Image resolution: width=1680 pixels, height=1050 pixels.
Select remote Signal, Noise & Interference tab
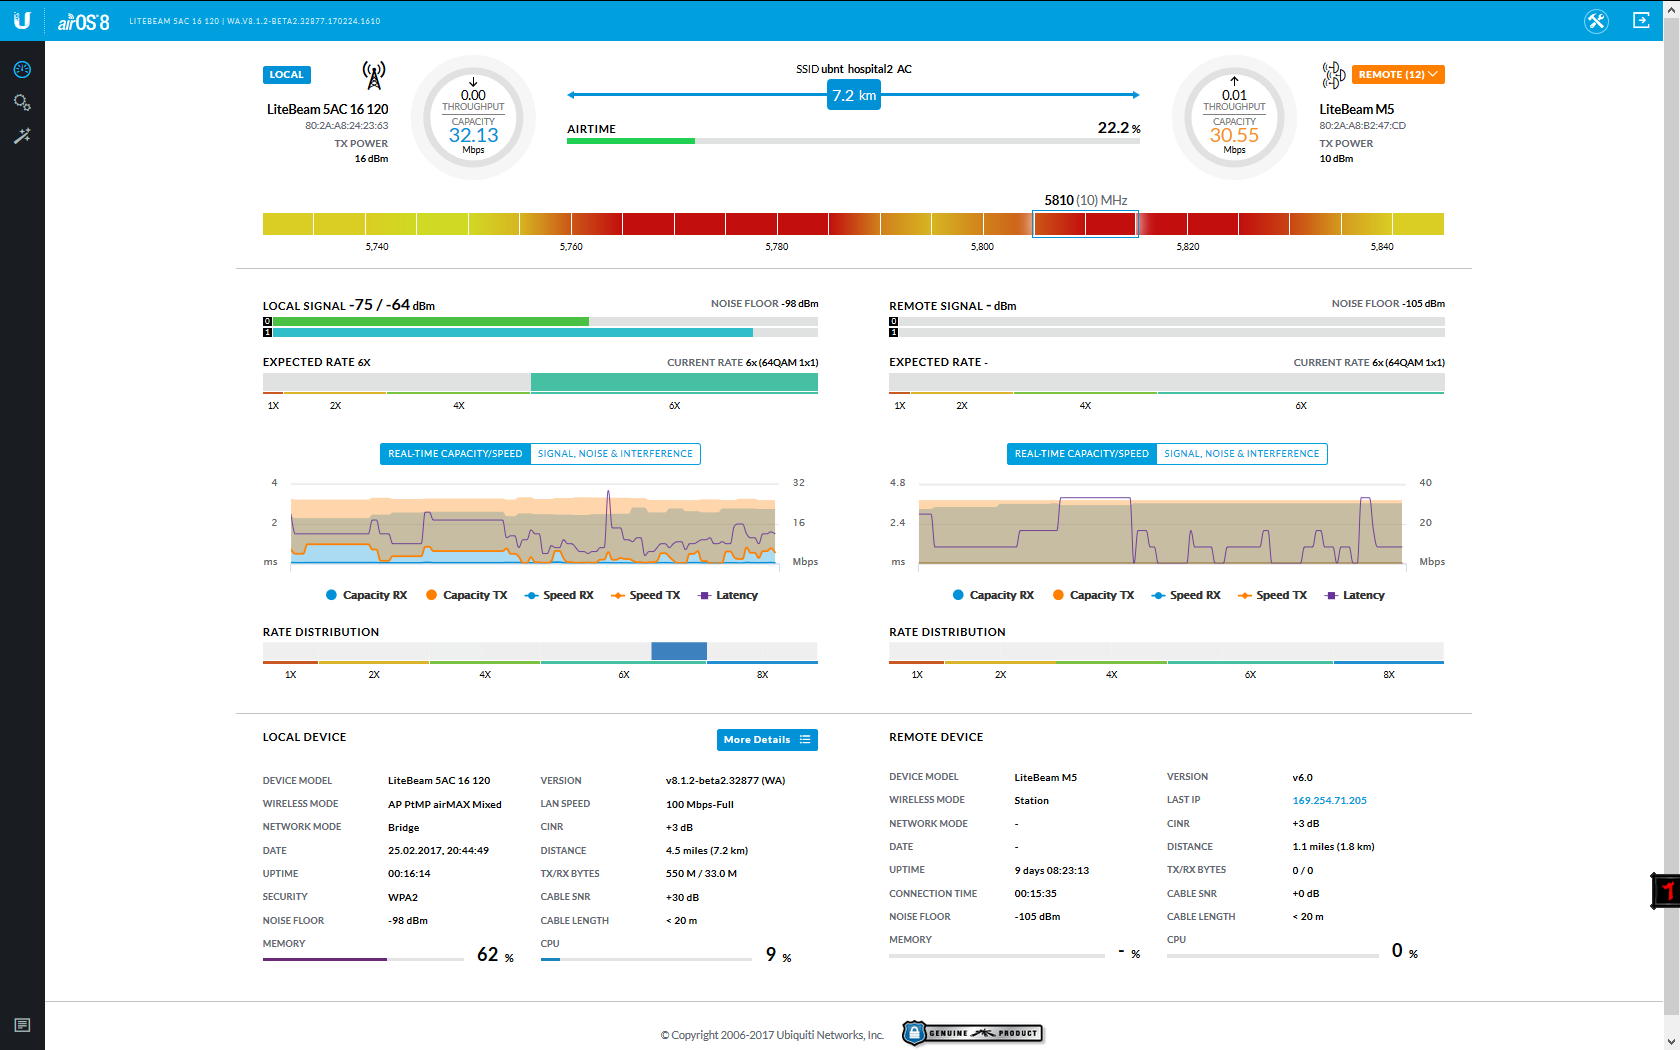[x=1242, y=454]
